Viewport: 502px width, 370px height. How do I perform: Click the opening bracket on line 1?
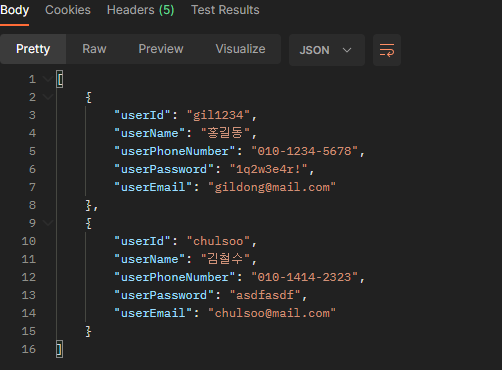(60, 79)
